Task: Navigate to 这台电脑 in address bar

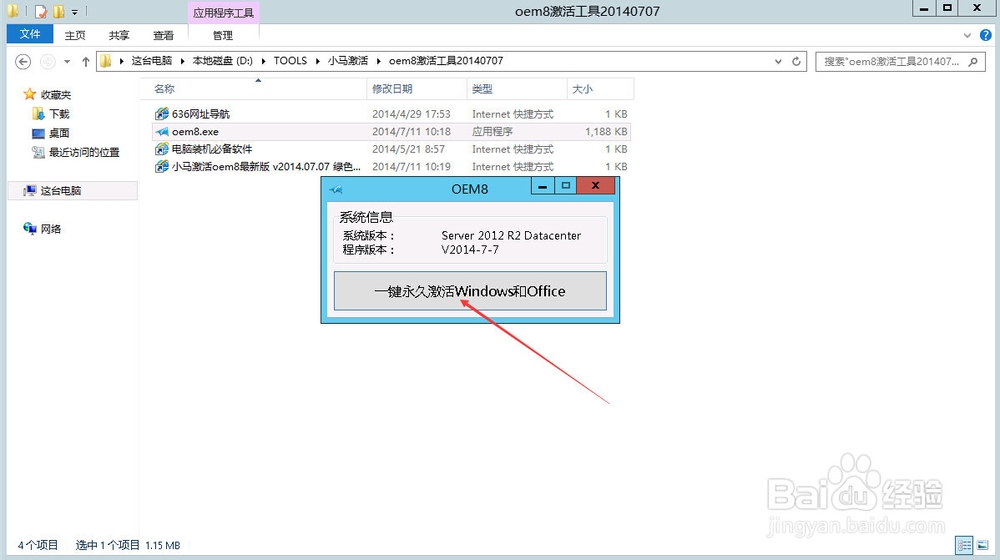Action: tap(152, 61)
